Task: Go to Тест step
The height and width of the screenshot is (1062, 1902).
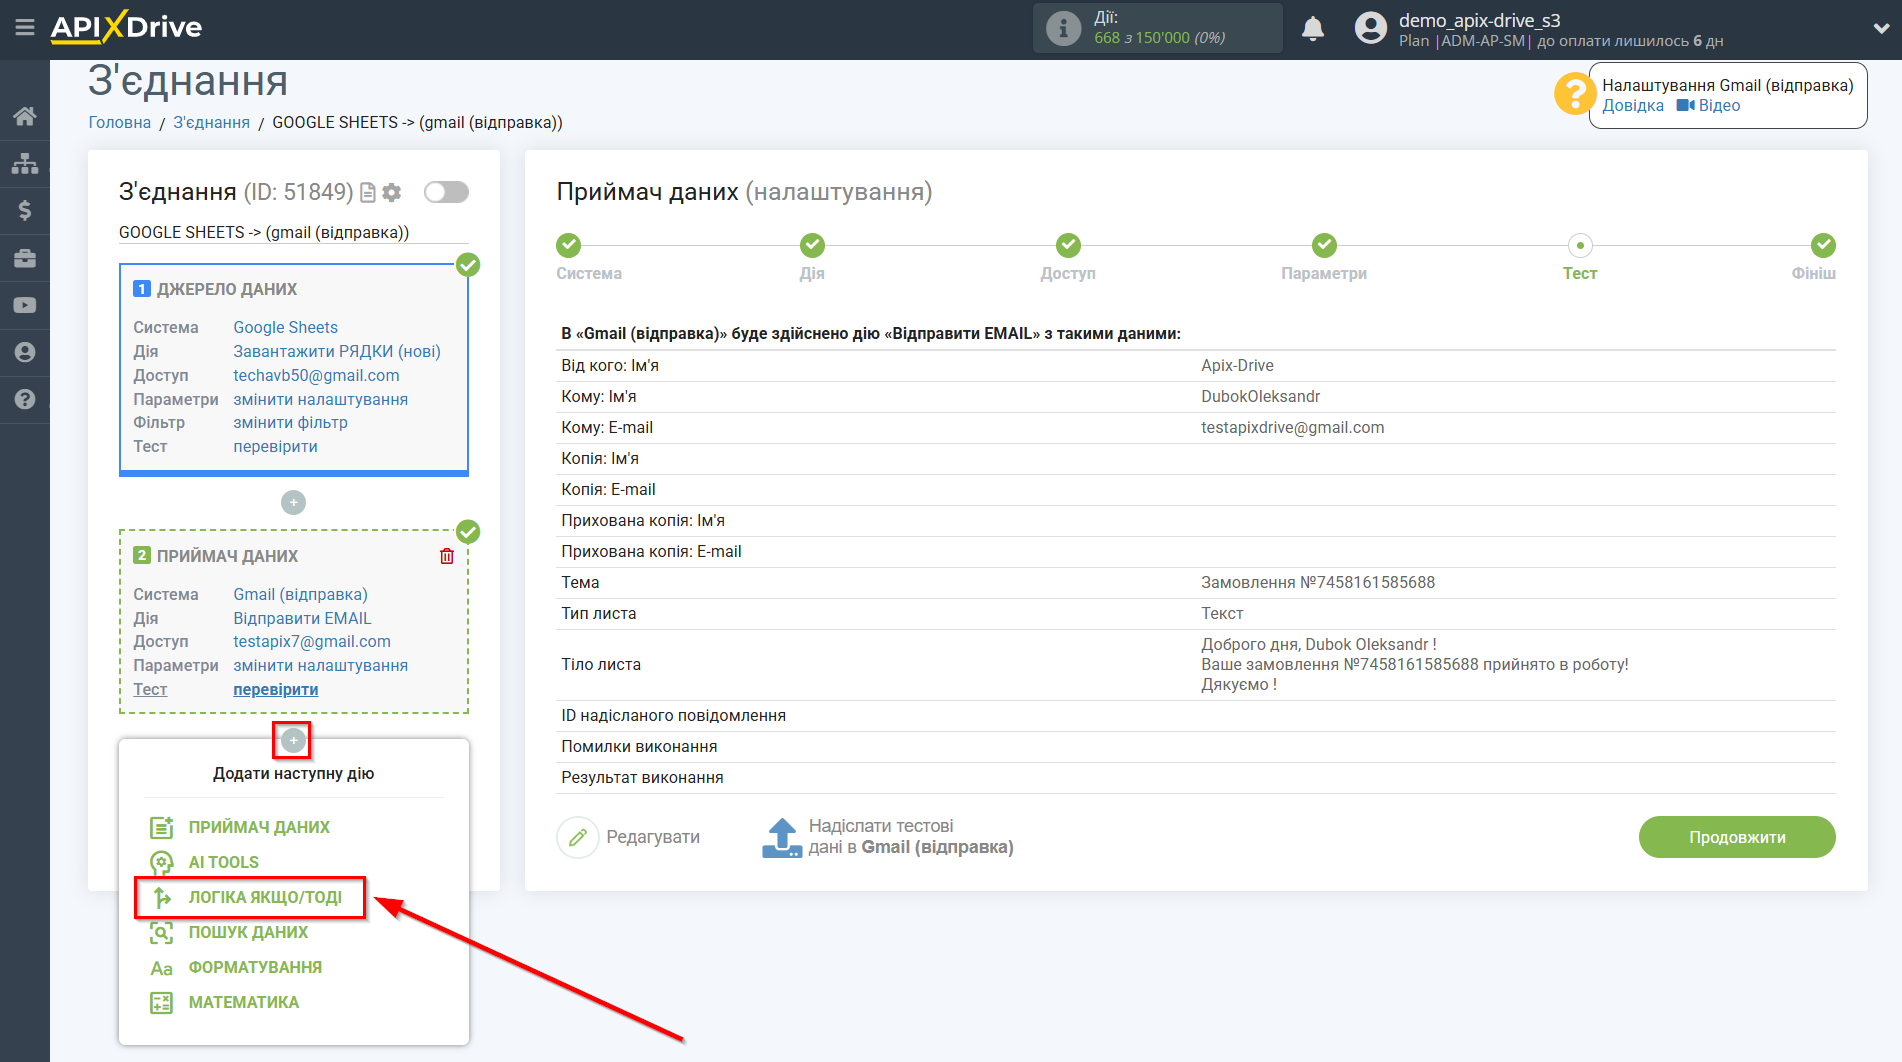Action: (1580, 245)
